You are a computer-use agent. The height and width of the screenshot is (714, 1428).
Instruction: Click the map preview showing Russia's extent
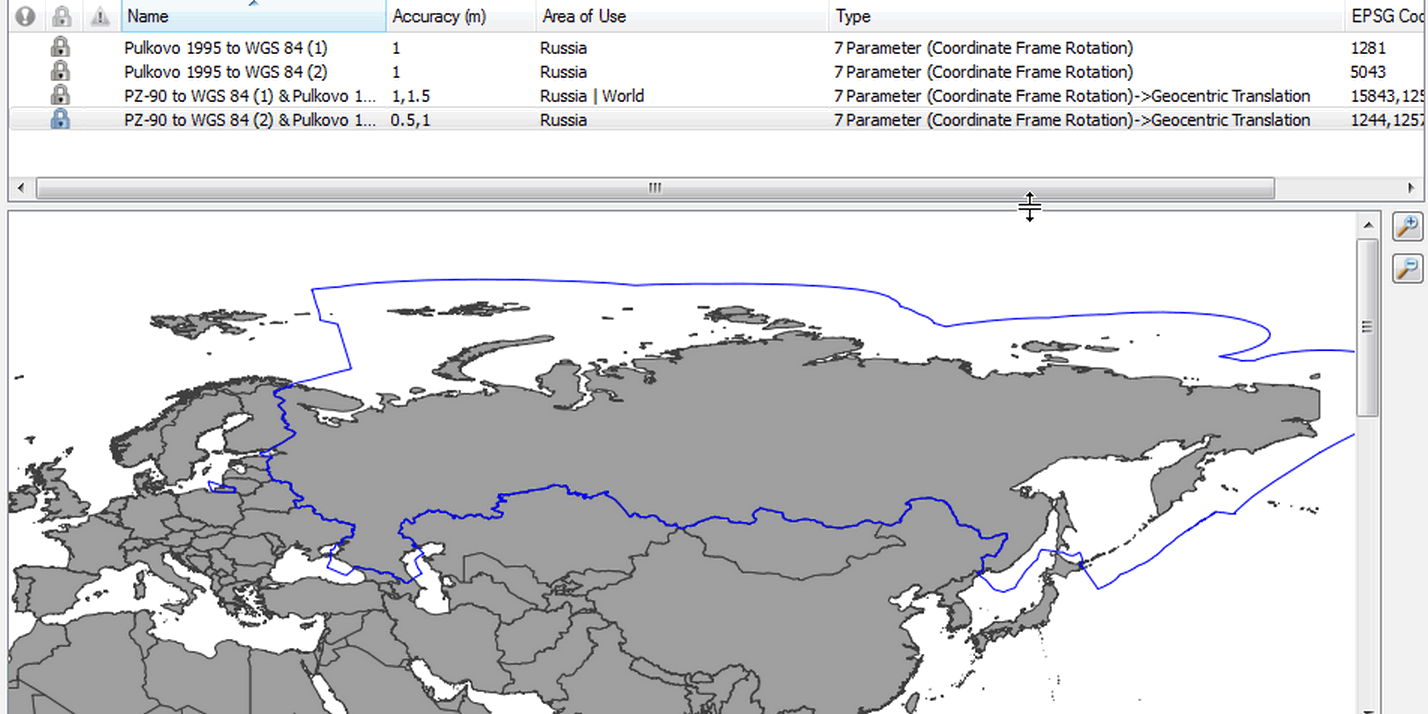click(682, 462)
